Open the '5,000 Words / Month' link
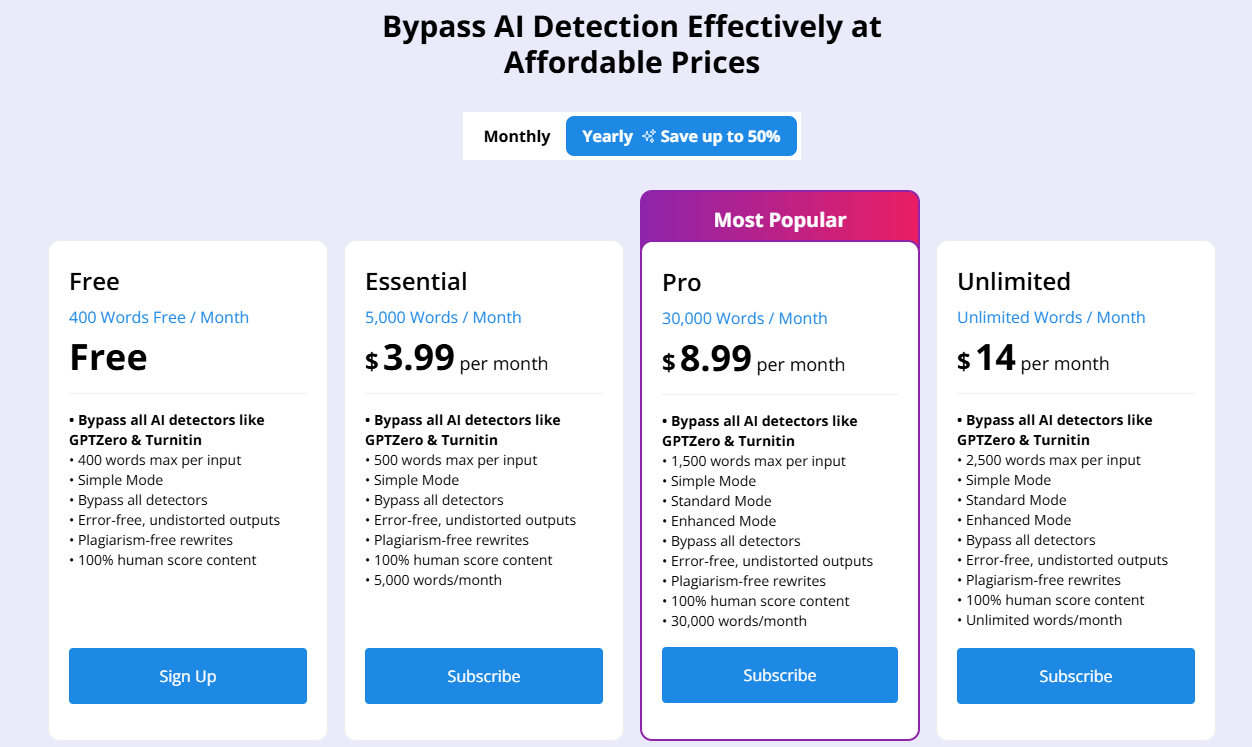The height and width of the screenshot is (747, 1252). click(443, 317)
